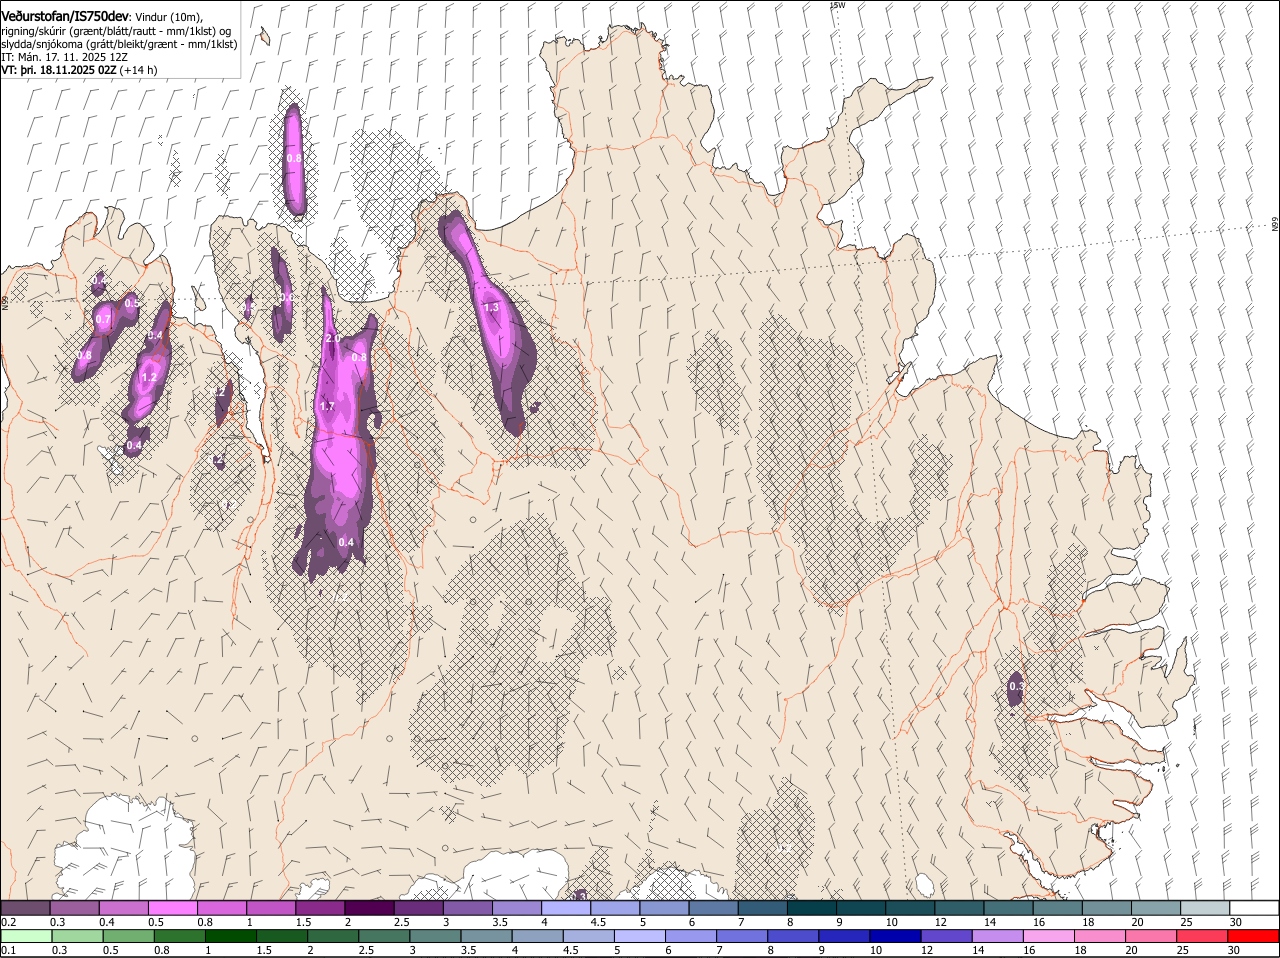The image size is (1280, 958).
Task: Click the "25" label in the upper legend
Action: (1187, 922)
